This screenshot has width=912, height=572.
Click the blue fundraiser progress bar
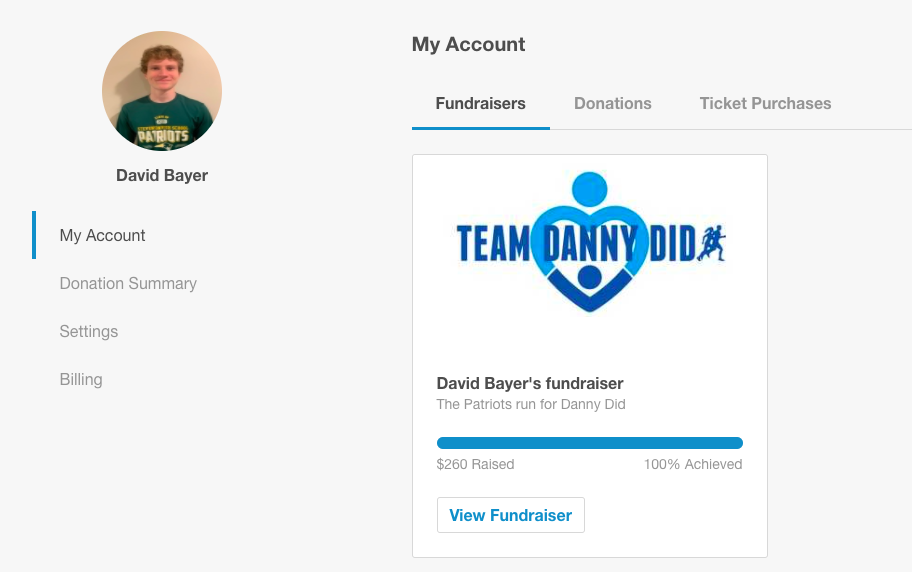tap(590, 443)
